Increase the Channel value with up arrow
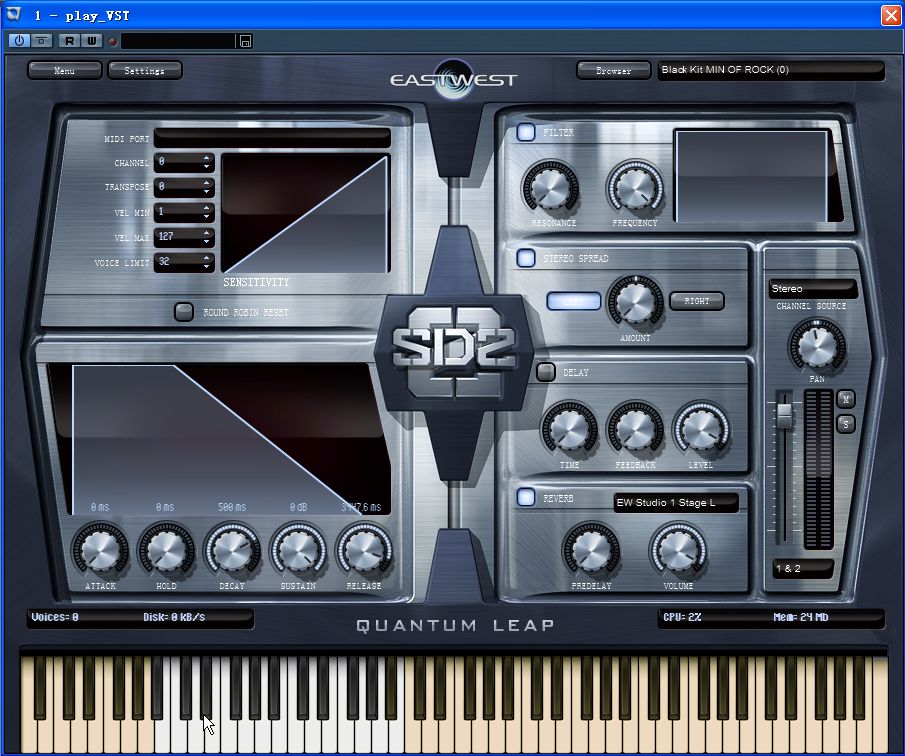Image resolution: width=905 pixels, height=756 pixels. pos(207,158)
